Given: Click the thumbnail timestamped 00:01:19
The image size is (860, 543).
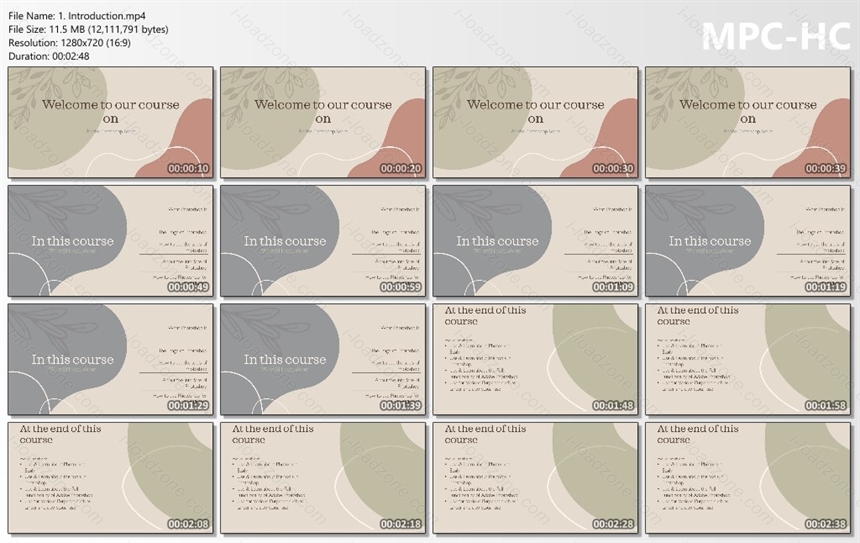Looking at the screenshot, I should 748,241.
